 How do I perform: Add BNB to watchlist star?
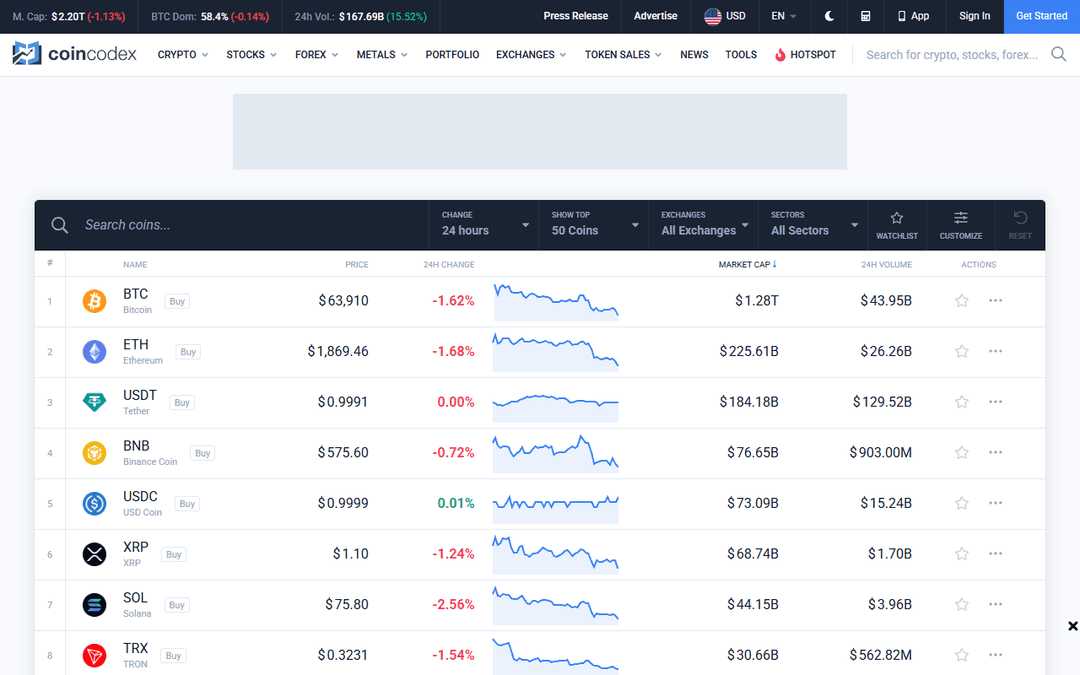[x=962, y=453]
